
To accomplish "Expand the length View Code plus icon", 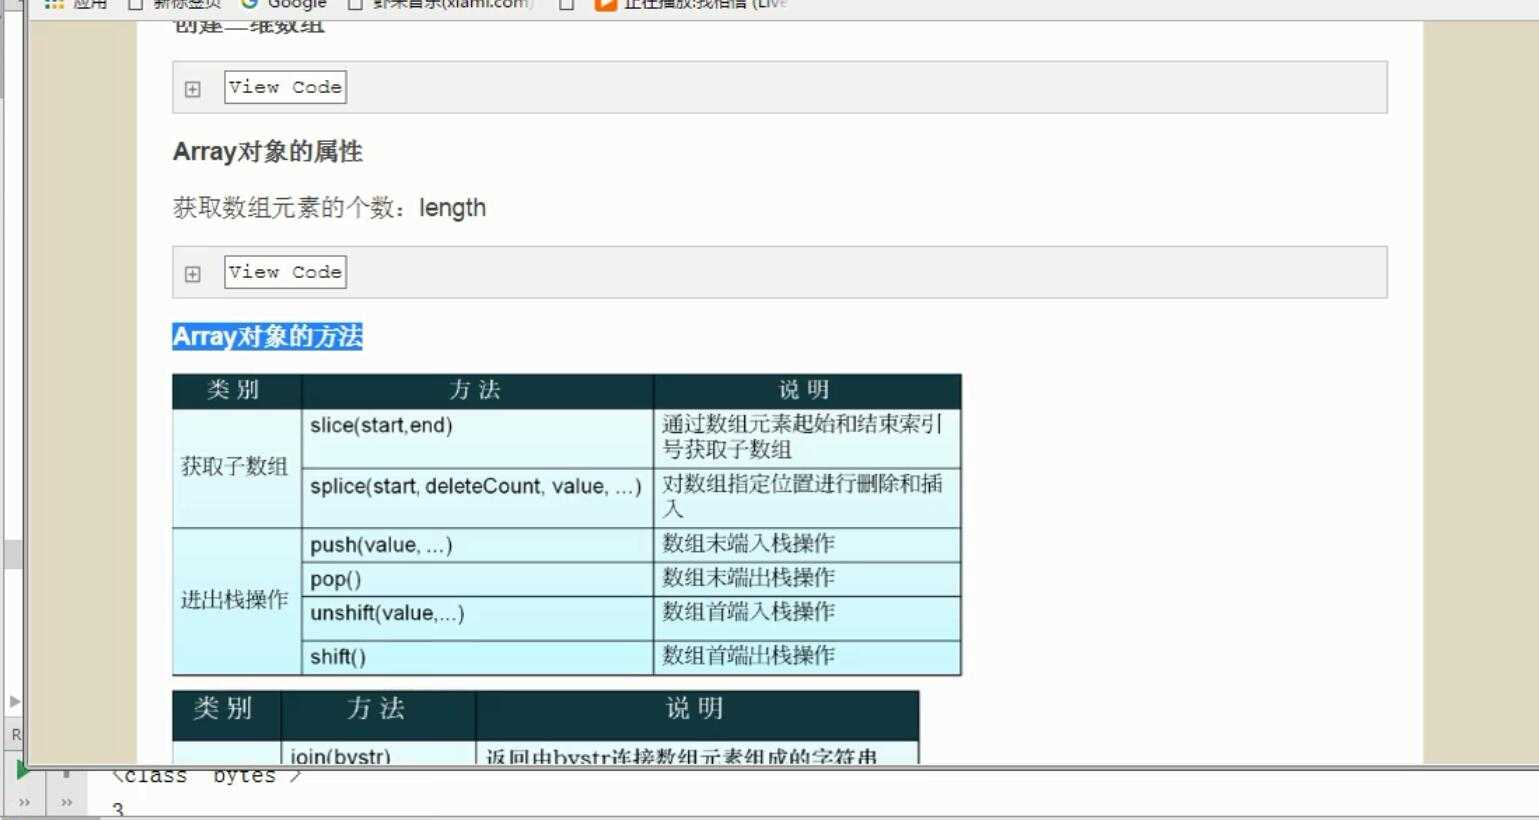I will tap(193, 274).
